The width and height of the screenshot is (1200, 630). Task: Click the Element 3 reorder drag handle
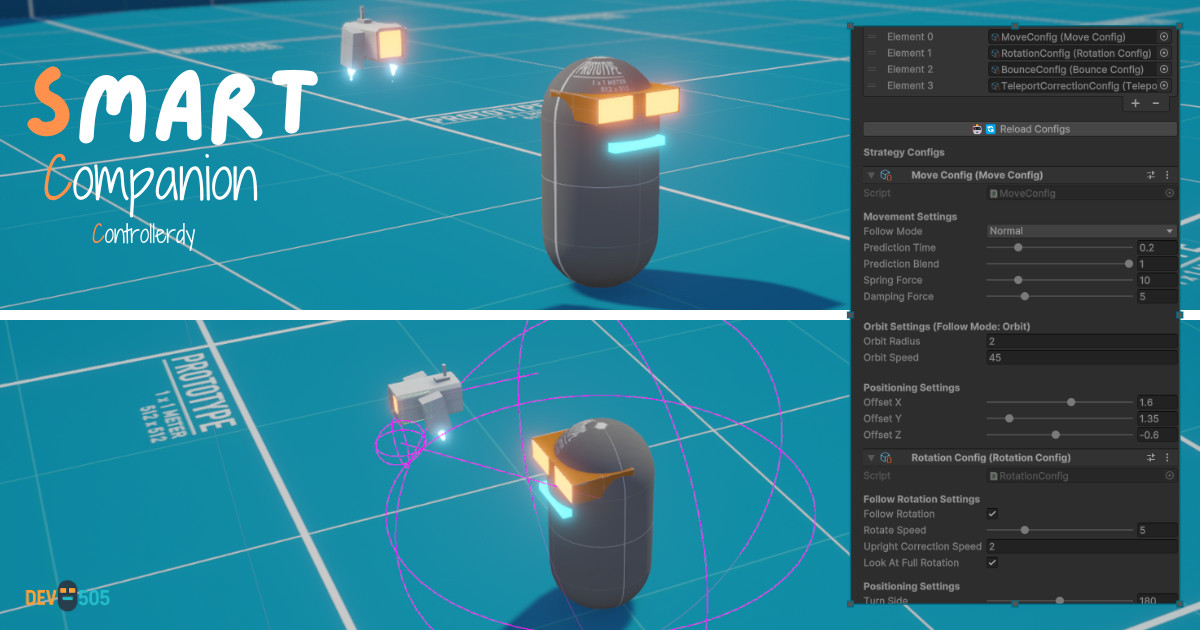pos(871,86)
